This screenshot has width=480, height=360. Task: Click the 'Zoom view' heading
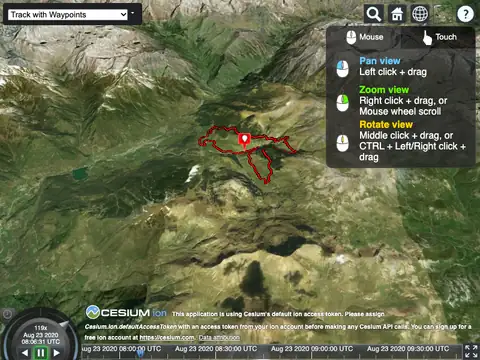(x=384, y=90)
